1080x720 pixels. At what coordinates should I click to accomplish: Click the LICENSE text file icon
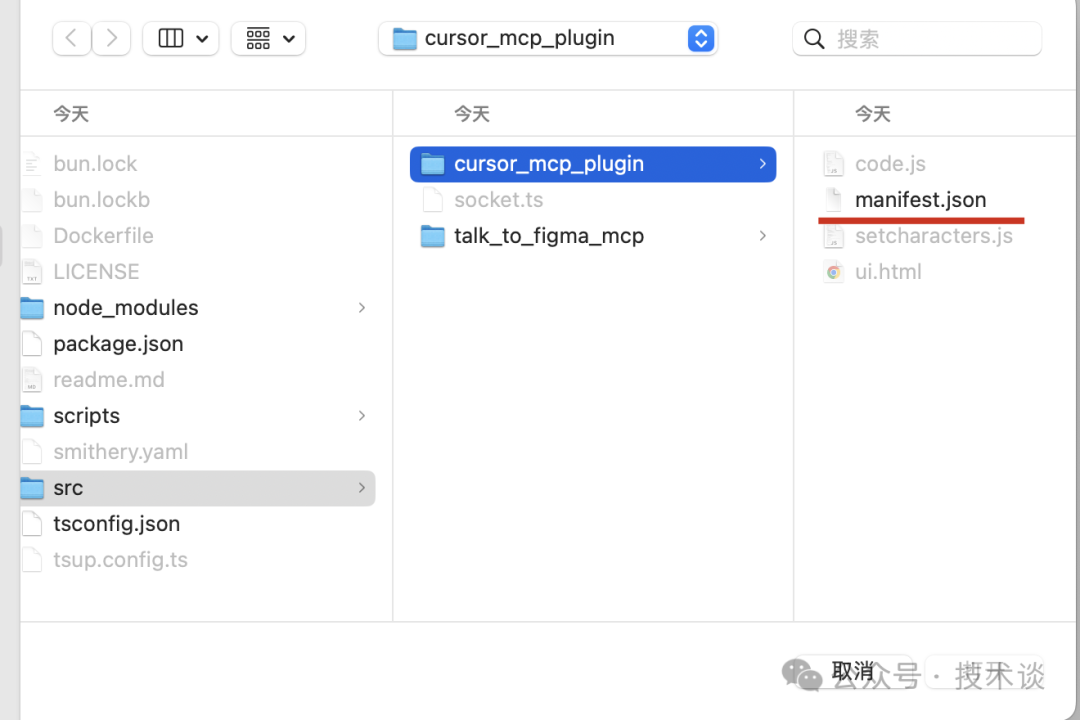point(32,271)
